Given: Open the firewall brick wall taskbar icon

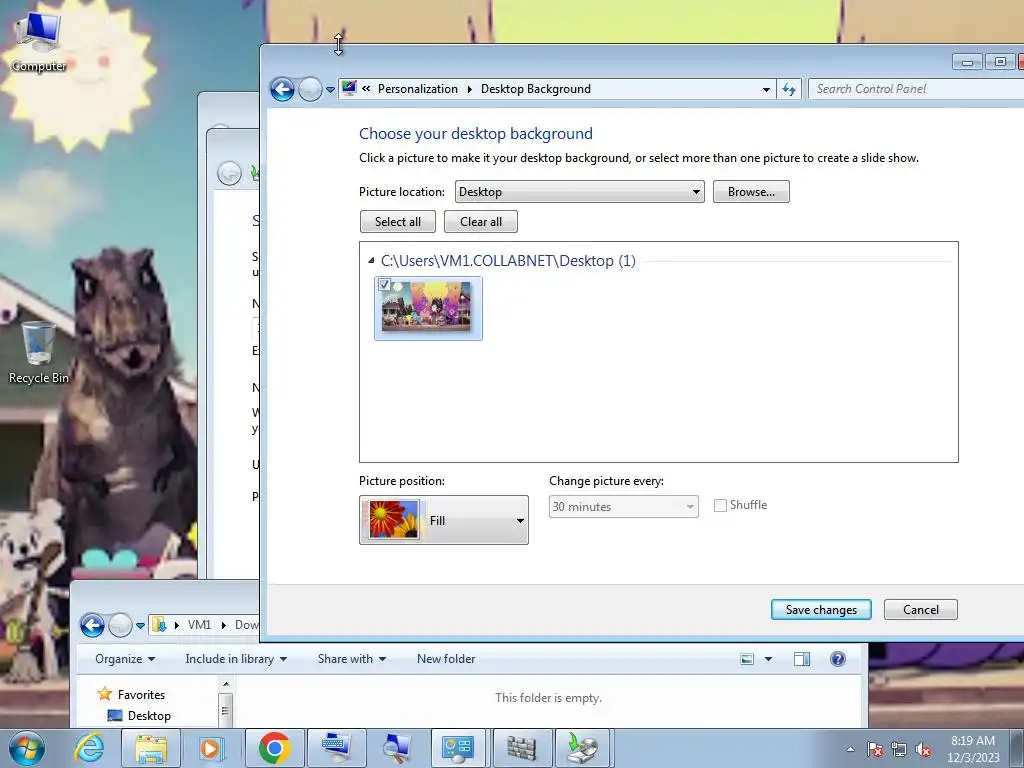Looking at the screenshot, I should coord(520,748).
